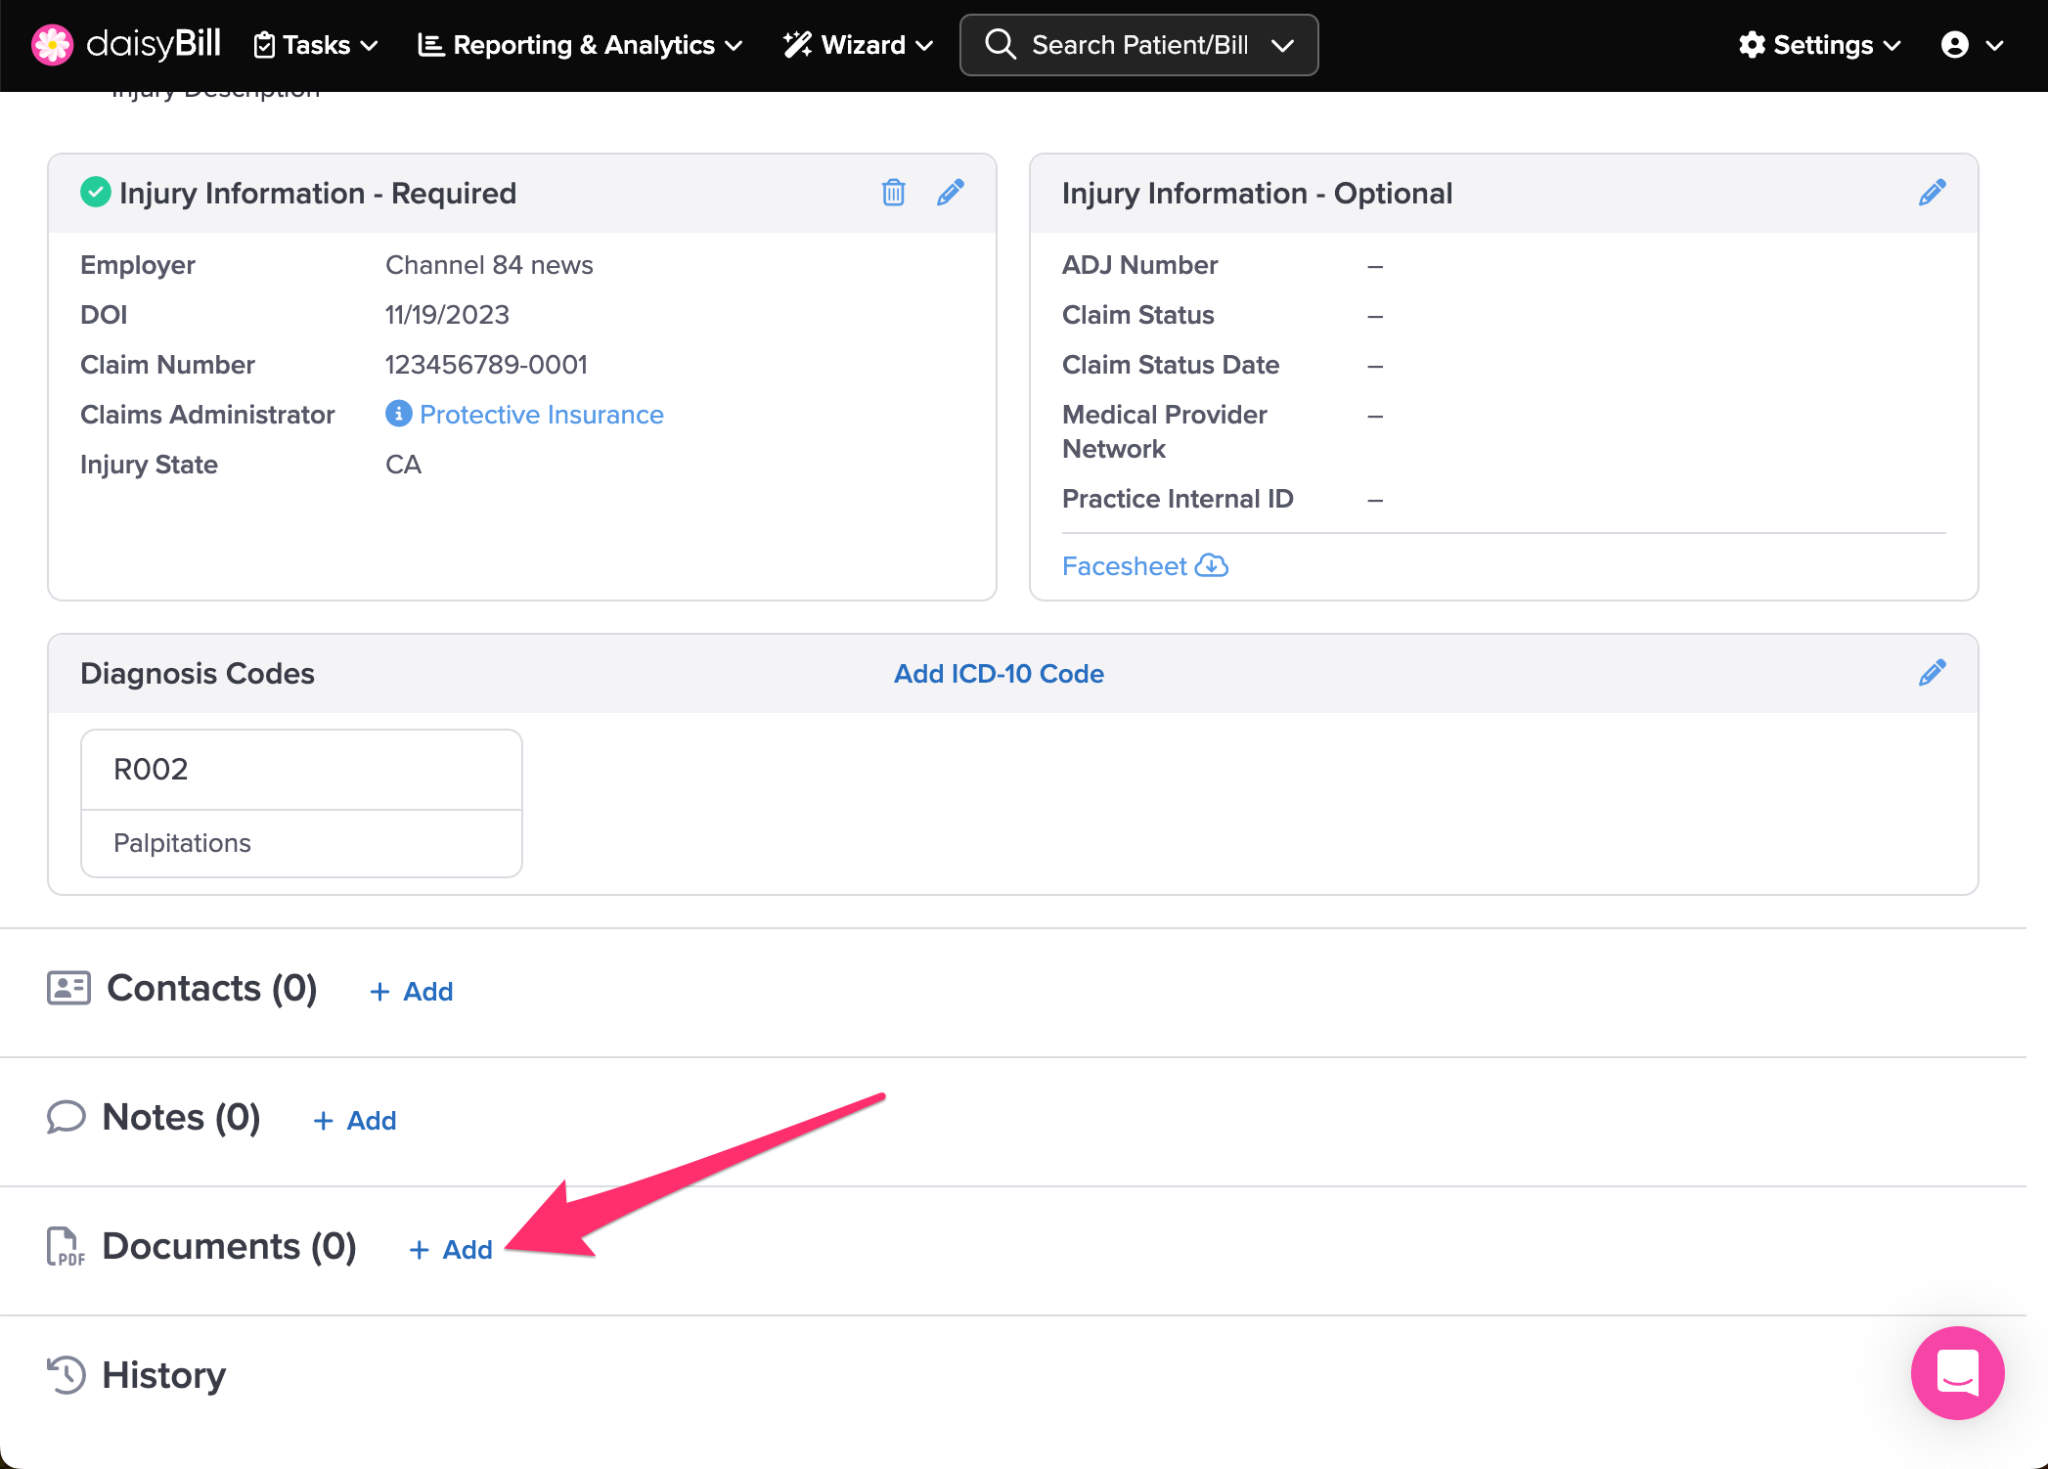Edit Injury Information Optional with pencil icon
This screenshot has width=2048, height=1469.
[1932, 192]
